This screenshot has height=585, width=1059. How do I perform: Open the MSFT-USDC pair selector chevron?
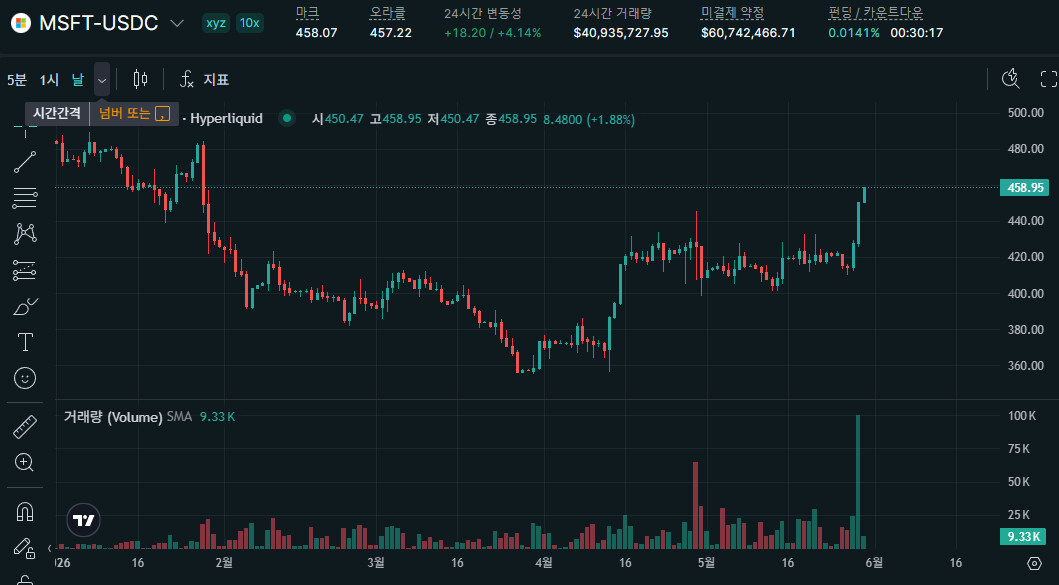tap(177, 23)
